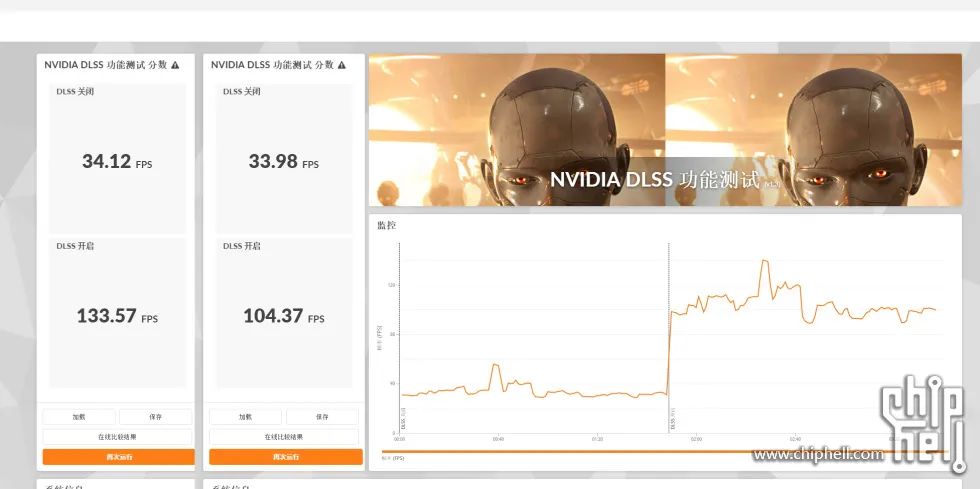Click the title above the 33.98 FPS panel

[272, 64]
